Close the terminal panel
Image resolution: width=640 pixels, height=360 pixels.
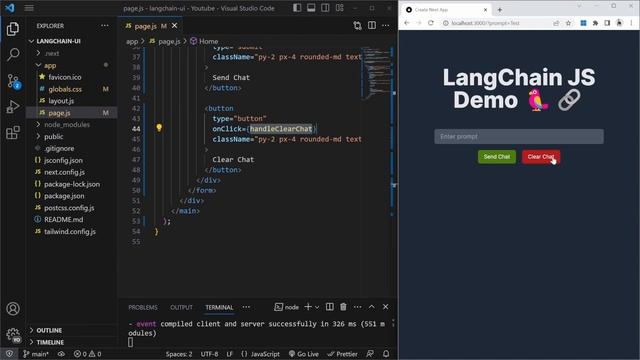point(385,307)
